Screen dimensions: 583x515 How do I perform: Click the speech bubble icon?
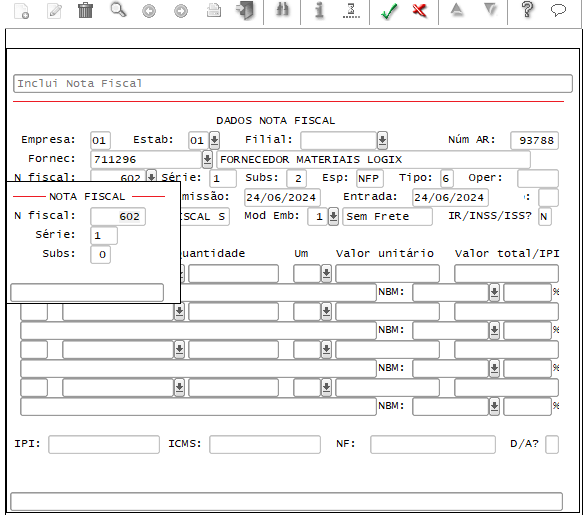point(558,10)
